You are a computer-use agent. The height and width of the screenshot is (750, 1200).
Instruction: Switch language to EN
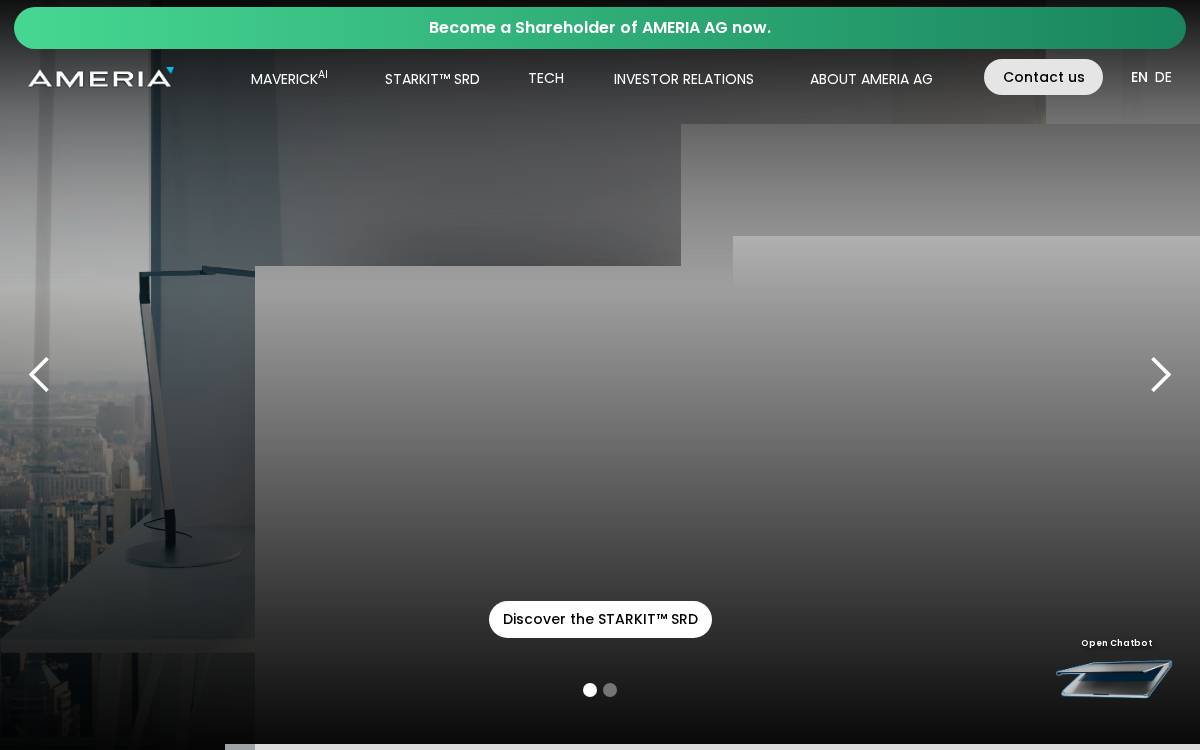(x=1139, y=77)
